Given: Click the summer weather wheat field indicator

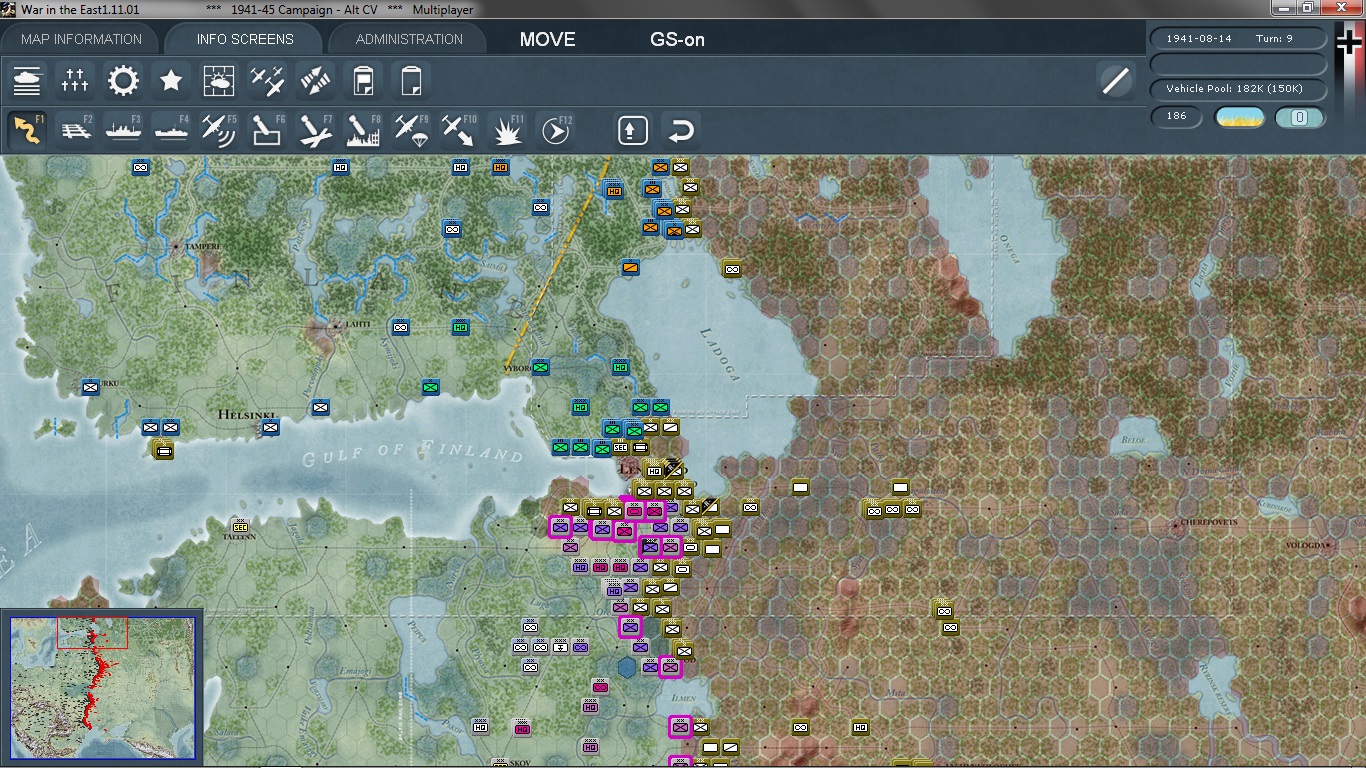Looking at the screenshot, I should coord(1240,117).
